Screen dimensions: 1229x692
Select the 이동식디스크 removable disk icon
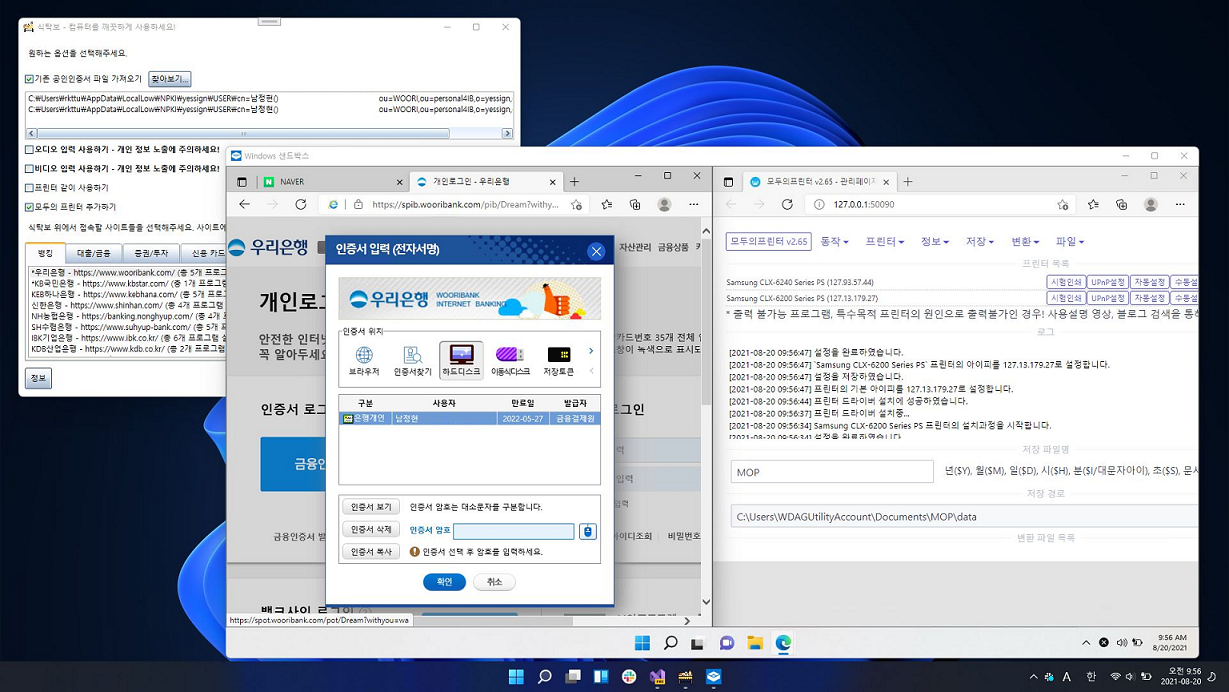pos(510,361)
